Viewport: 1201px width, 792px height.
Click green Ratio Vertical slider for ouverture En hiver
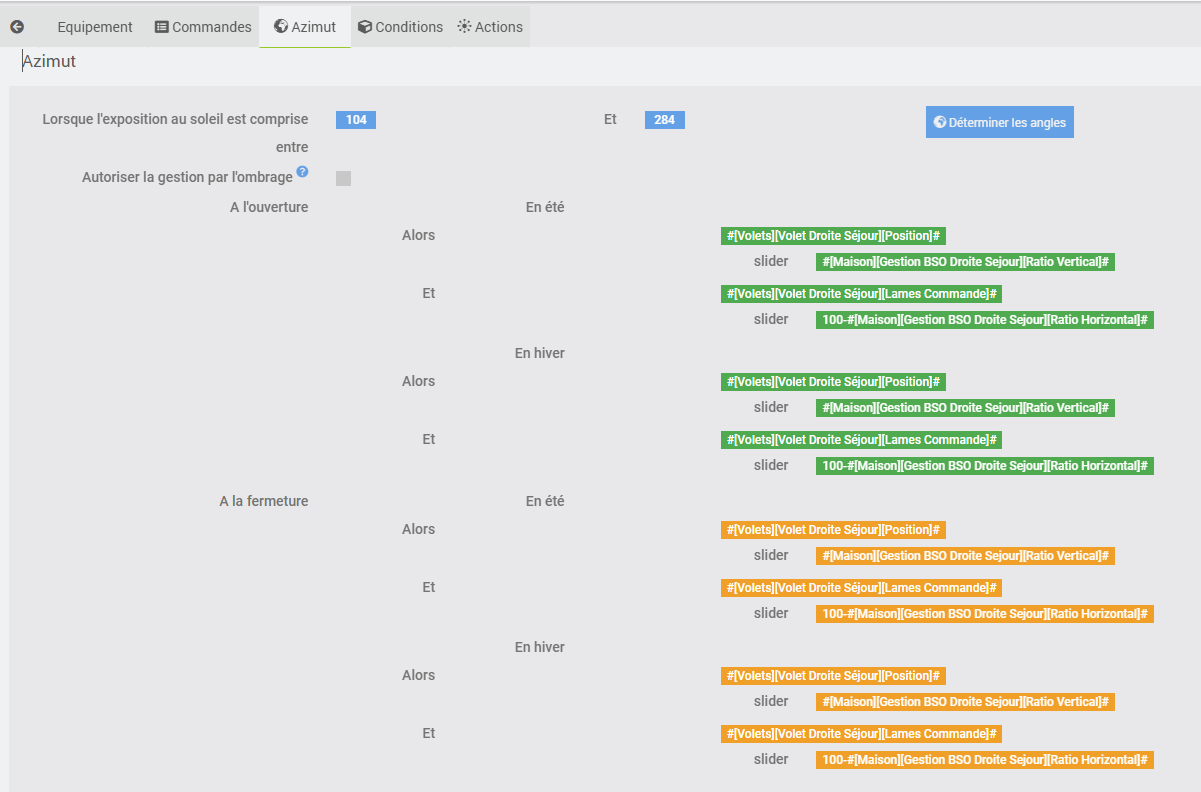(x=965, y=408)
